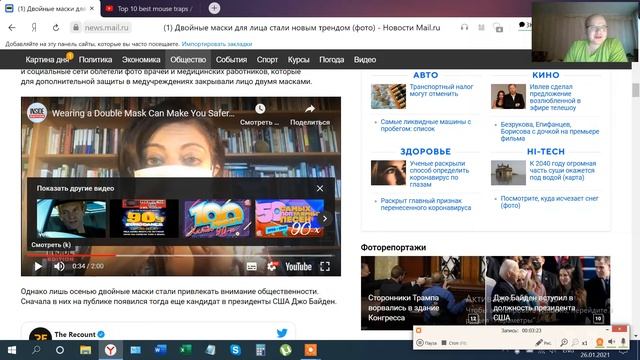Open Windows Start menu

pos(12,350)
